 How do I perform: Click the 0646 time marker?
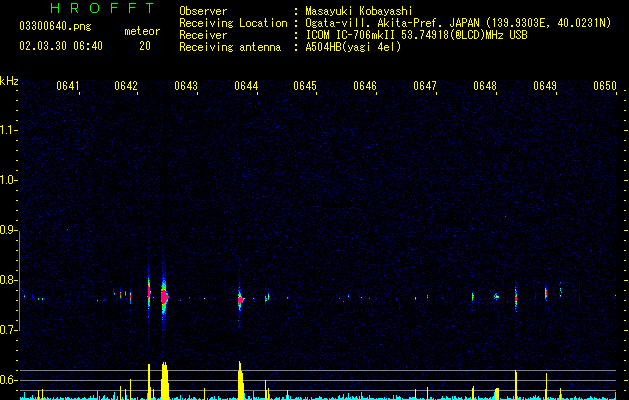365,86
